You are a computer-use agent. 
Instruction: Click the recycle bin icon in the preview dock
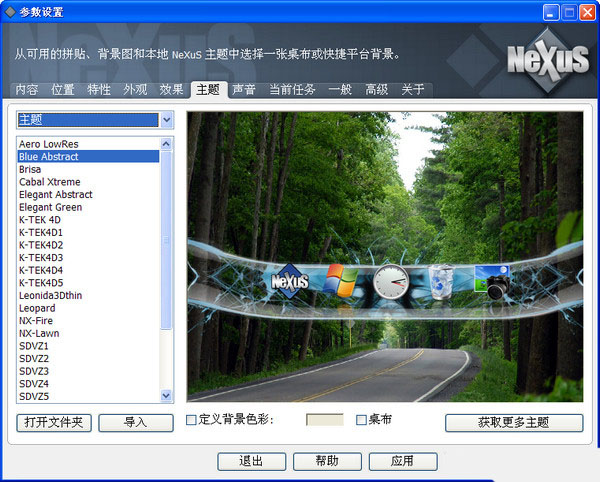441,282
